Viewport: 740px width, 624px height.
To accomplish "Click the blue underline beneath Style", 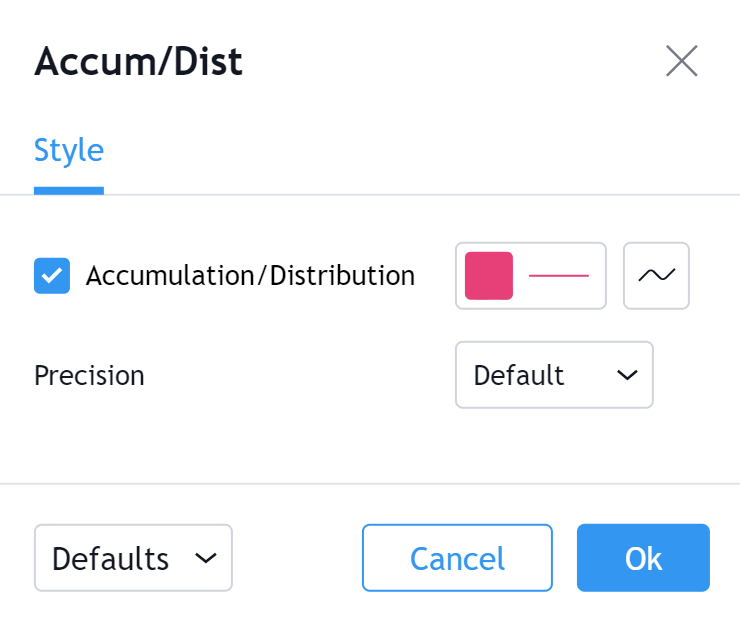I will [69, 190].
